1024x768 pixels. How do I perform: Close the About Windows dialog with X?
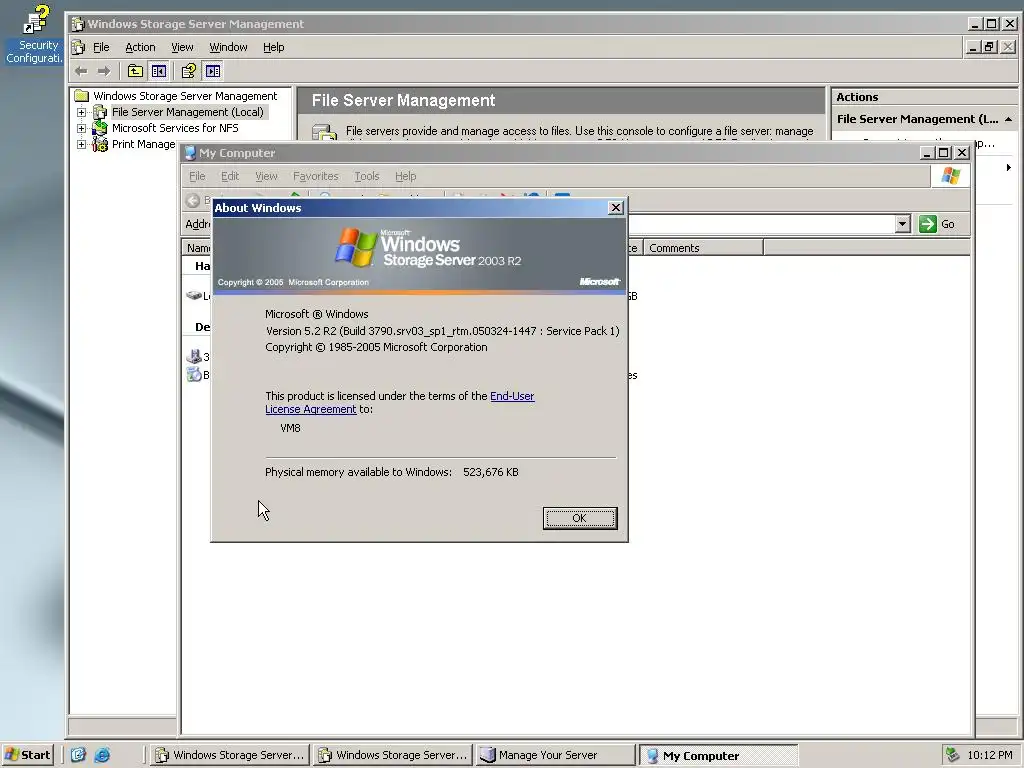615,208
